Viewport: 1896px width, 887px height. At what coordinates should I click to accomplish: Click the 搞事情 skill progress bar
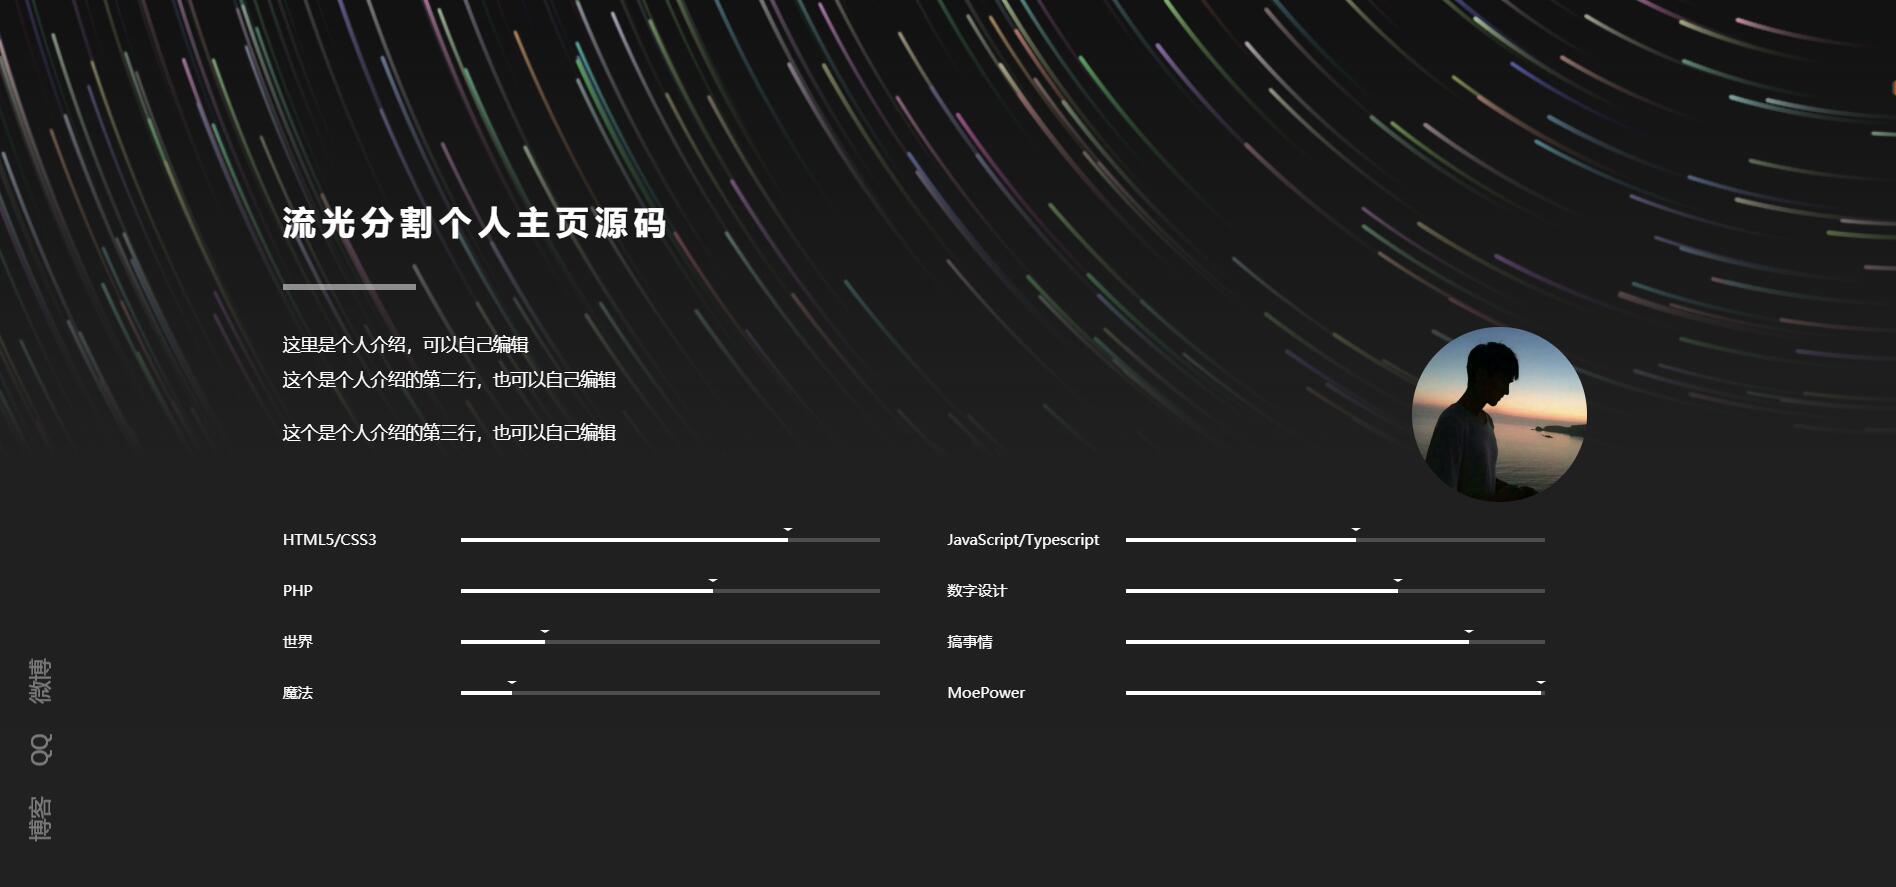[x=1335, y=642]
